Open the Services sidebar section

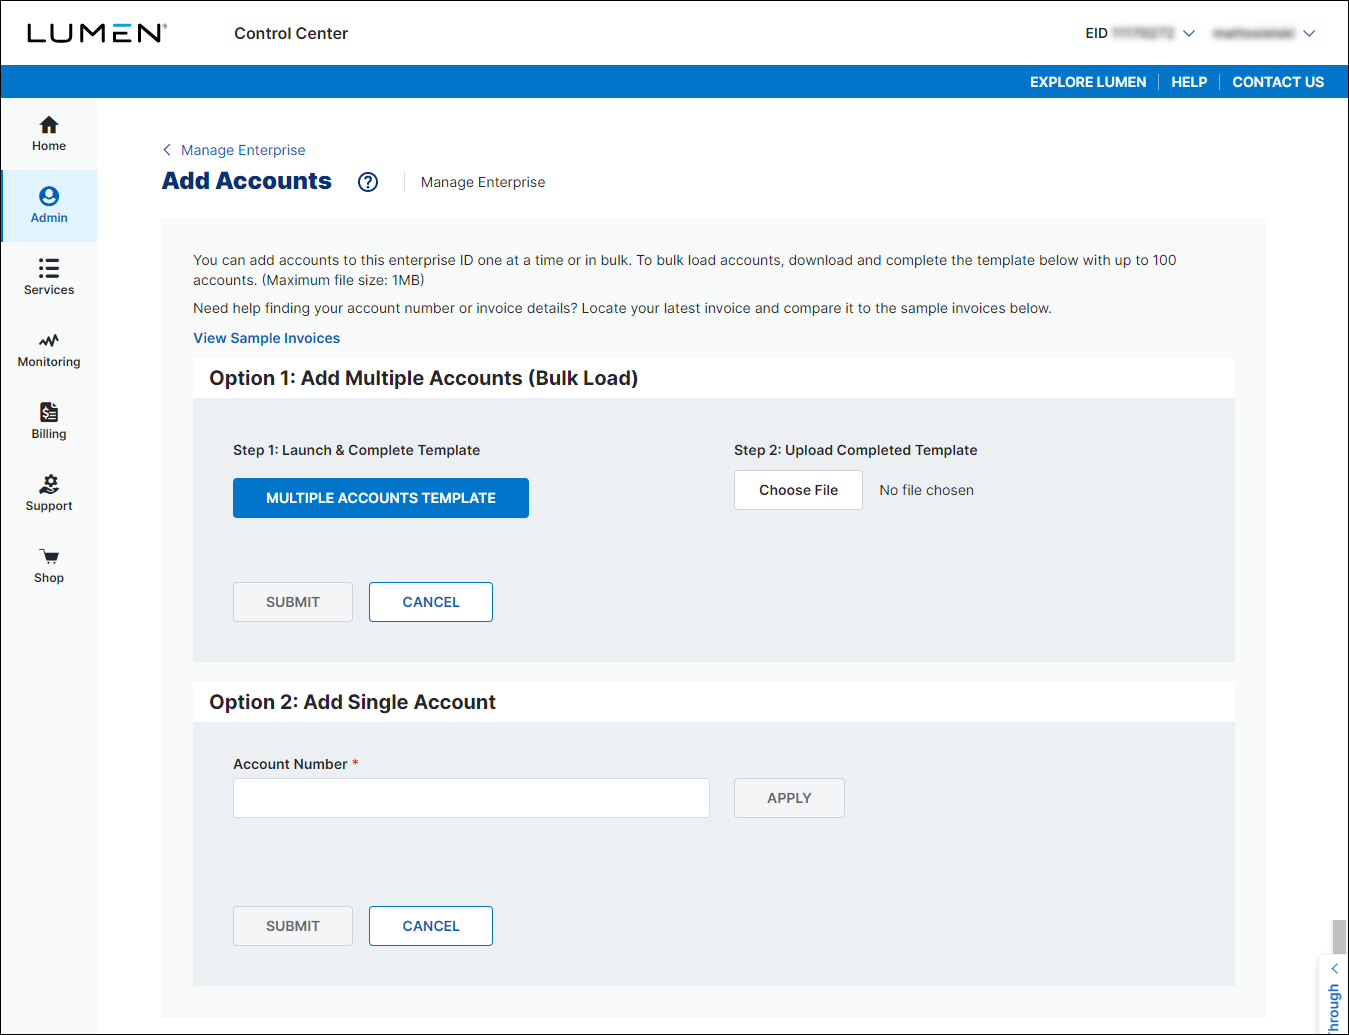point(49,278)
